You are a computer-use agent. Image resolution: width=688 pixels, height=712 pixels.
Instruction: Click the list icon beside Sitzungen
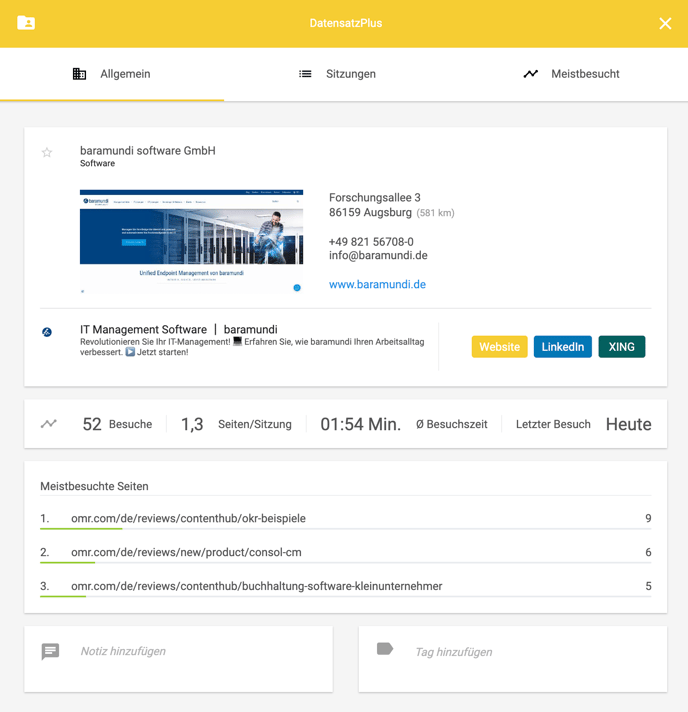point(305,74)
